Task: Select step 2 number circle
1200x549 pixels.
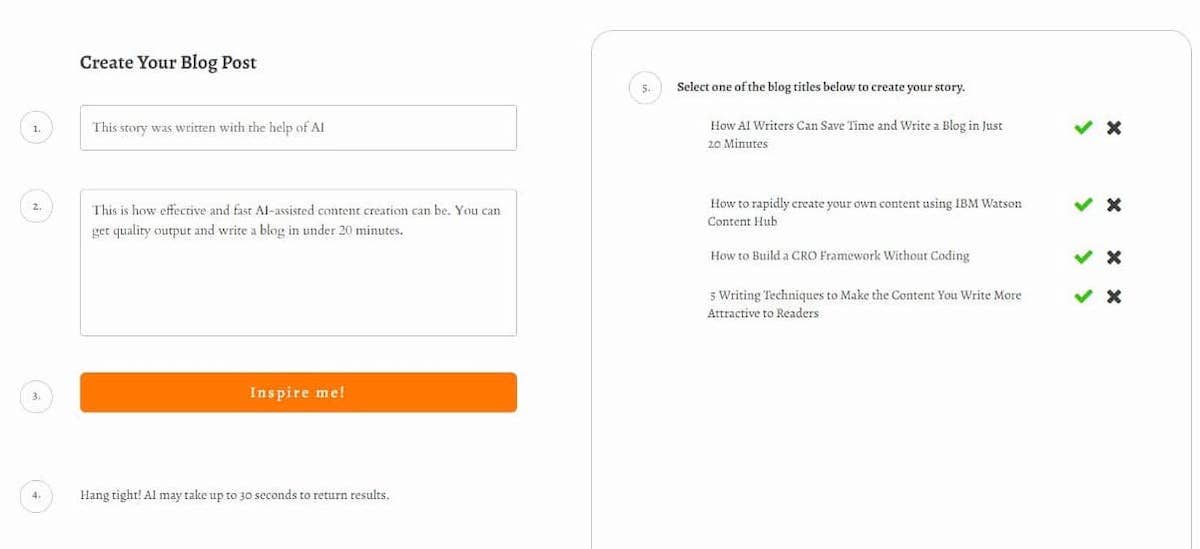Action: tap(36, 207)
